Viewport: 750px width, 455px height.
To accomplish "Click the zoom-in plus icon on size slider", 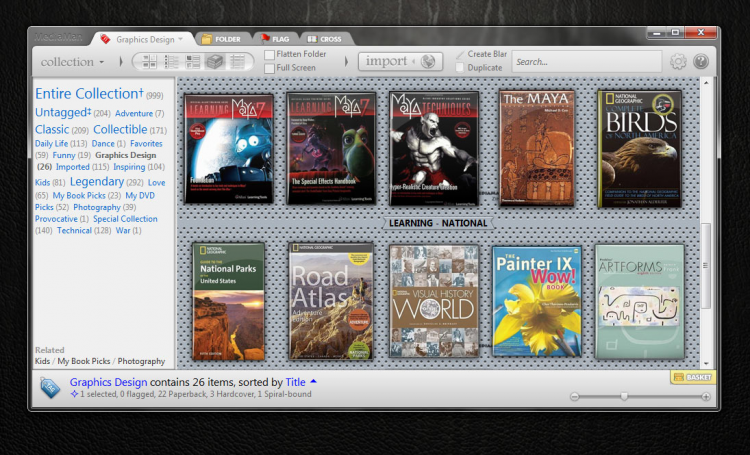I will (706, 397).
